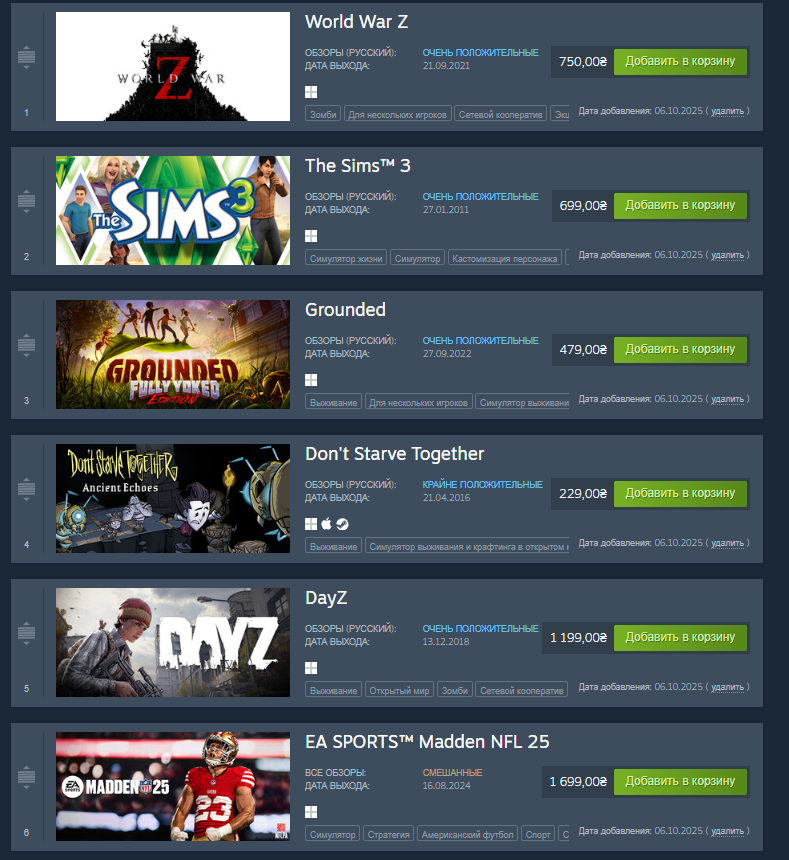The width and height of the screenshot is (789, 860).
Task: Click the SteamOS icon on Don't Starve Together
Action: coord(342,524)
